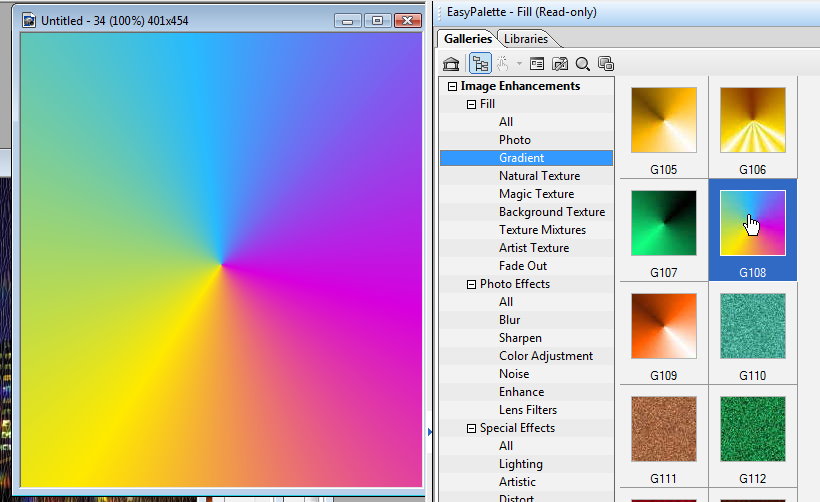Viewport: 820px width, 502px height.
Task: Click the grayed-out pointing hand apply icon
Action: pyautogui.click(x=503, y=64)
